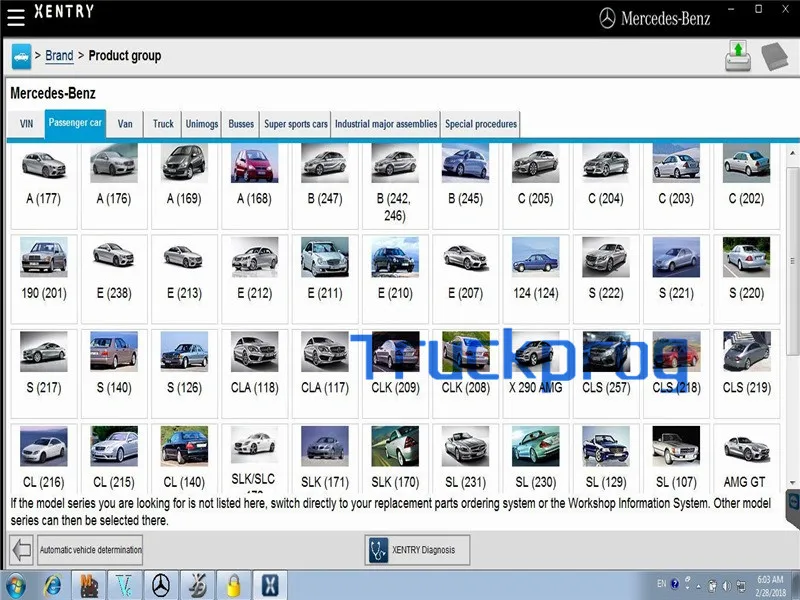
Task: Select the A (177) model series
Action: click(44, 186)
